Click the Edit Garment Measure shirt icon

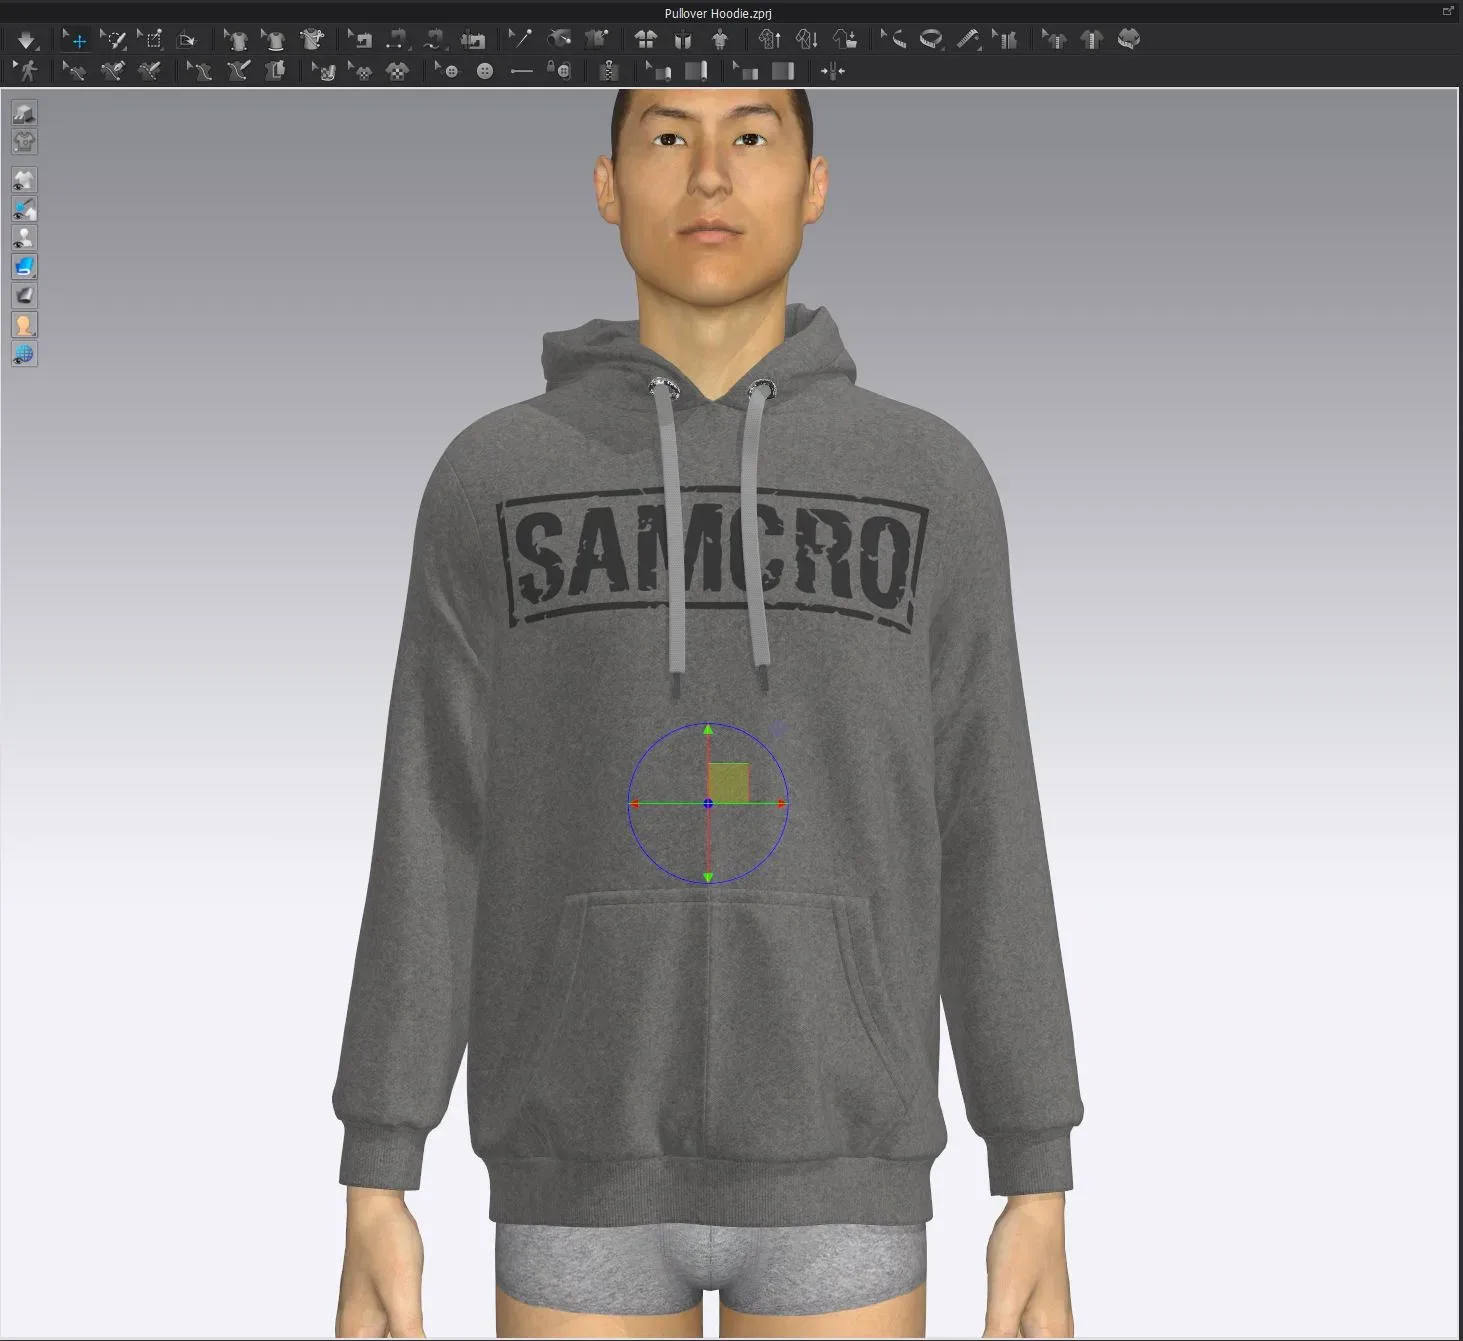tap(1054, 40)
